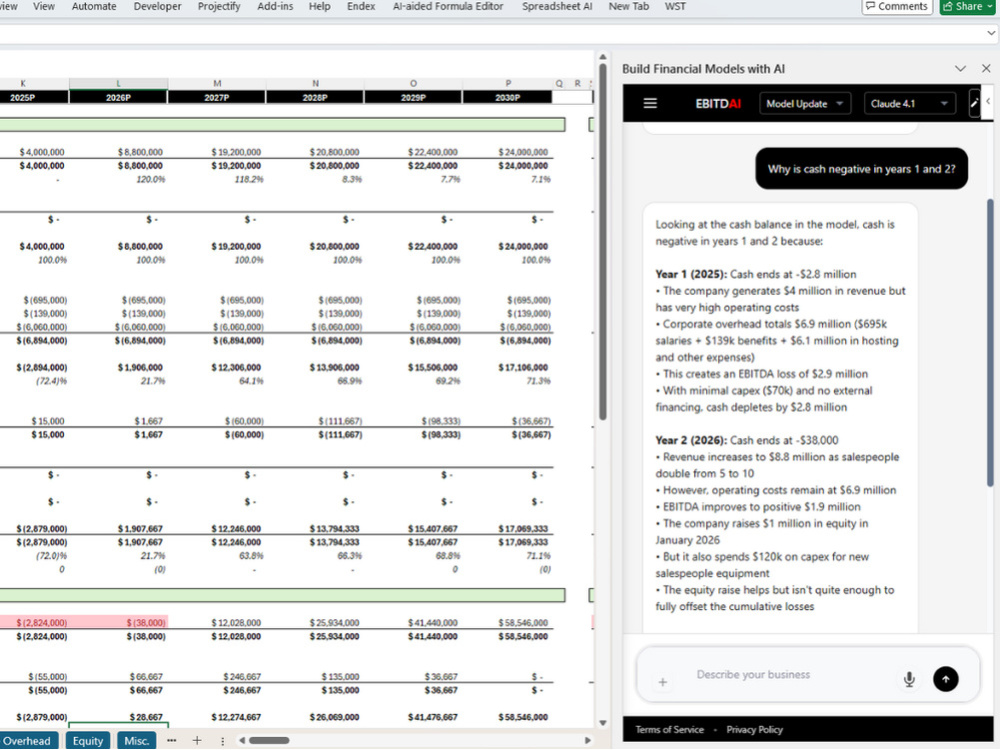Add a new worksheet with plus icon
This screenshot has width=1000, height=750.
pos(197,740)
